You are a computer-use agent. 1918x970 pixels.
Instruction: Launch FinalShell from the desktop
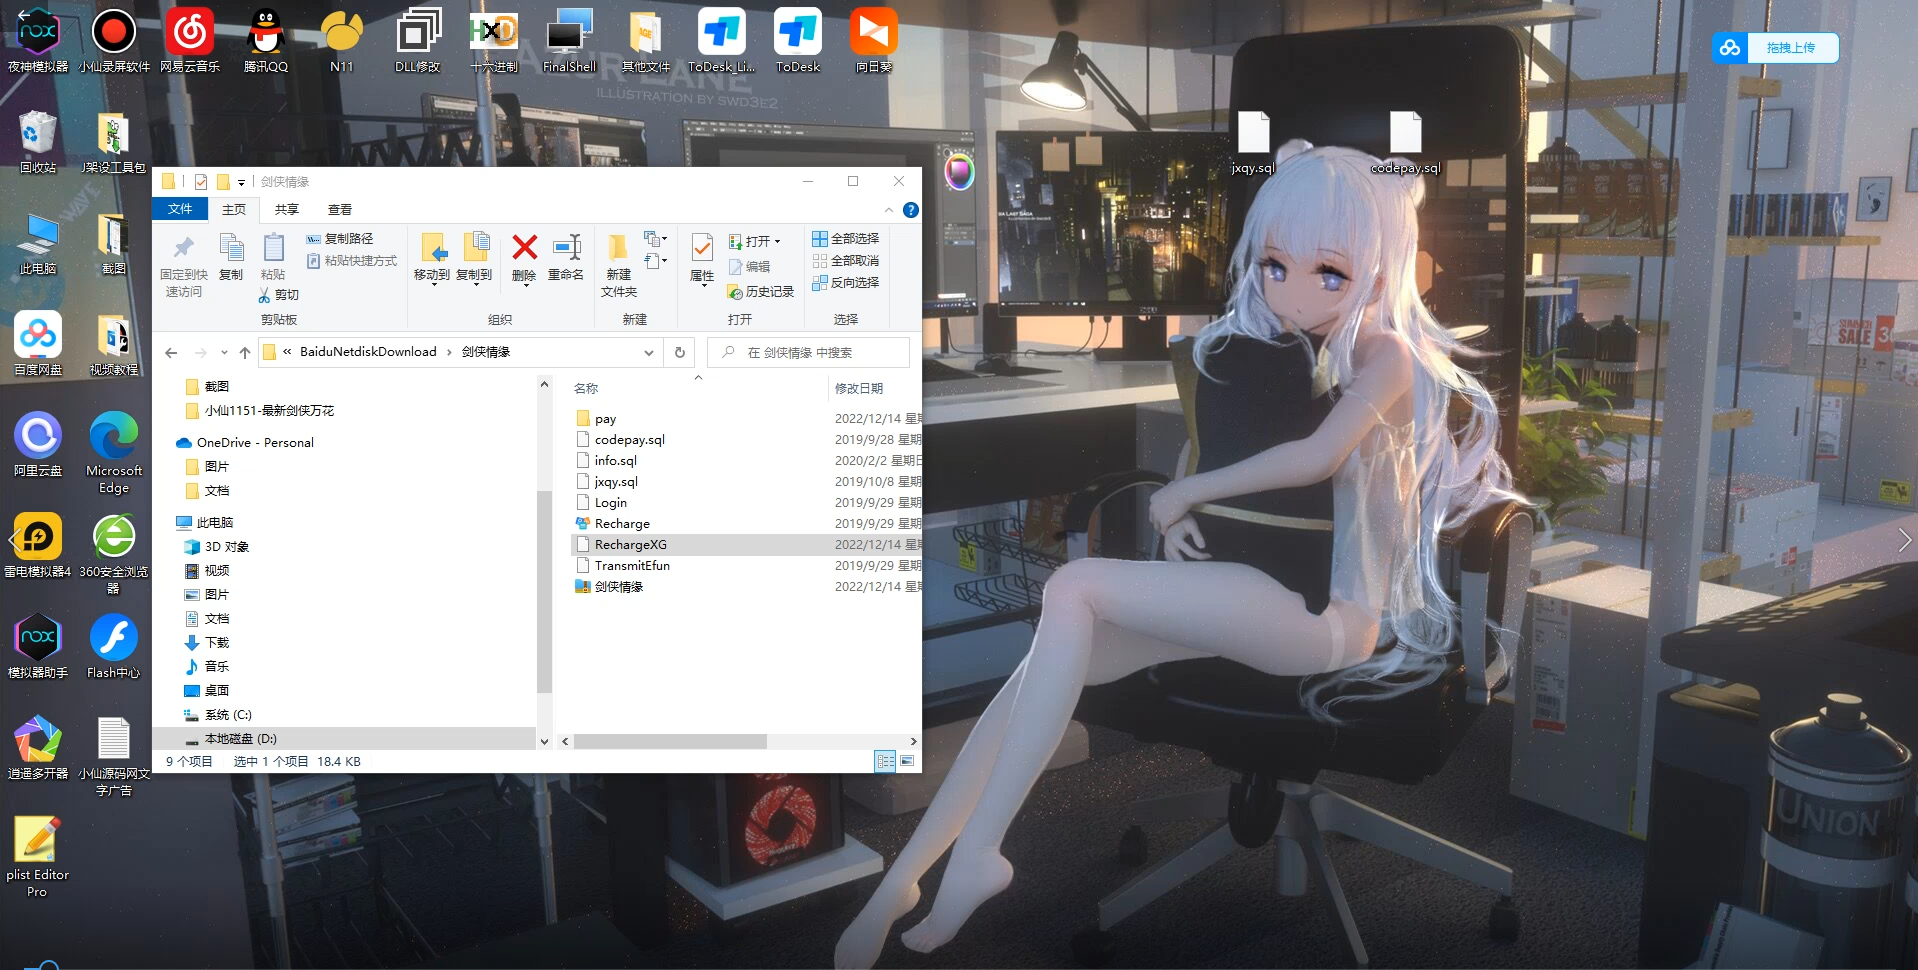[569, 40]
